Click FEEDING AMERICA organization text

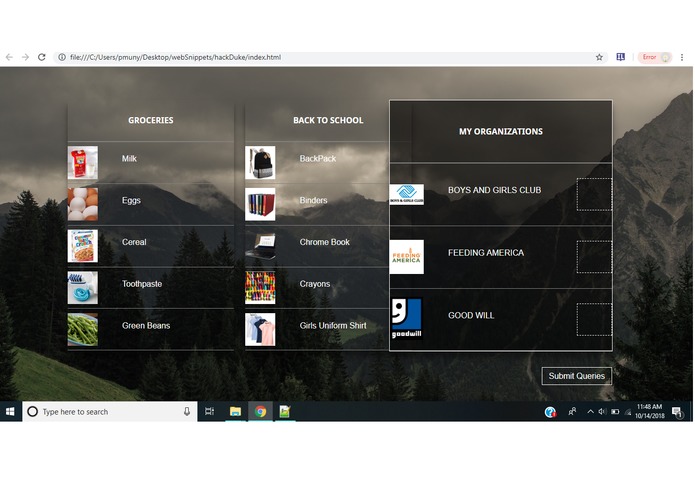tap(486, 253)
